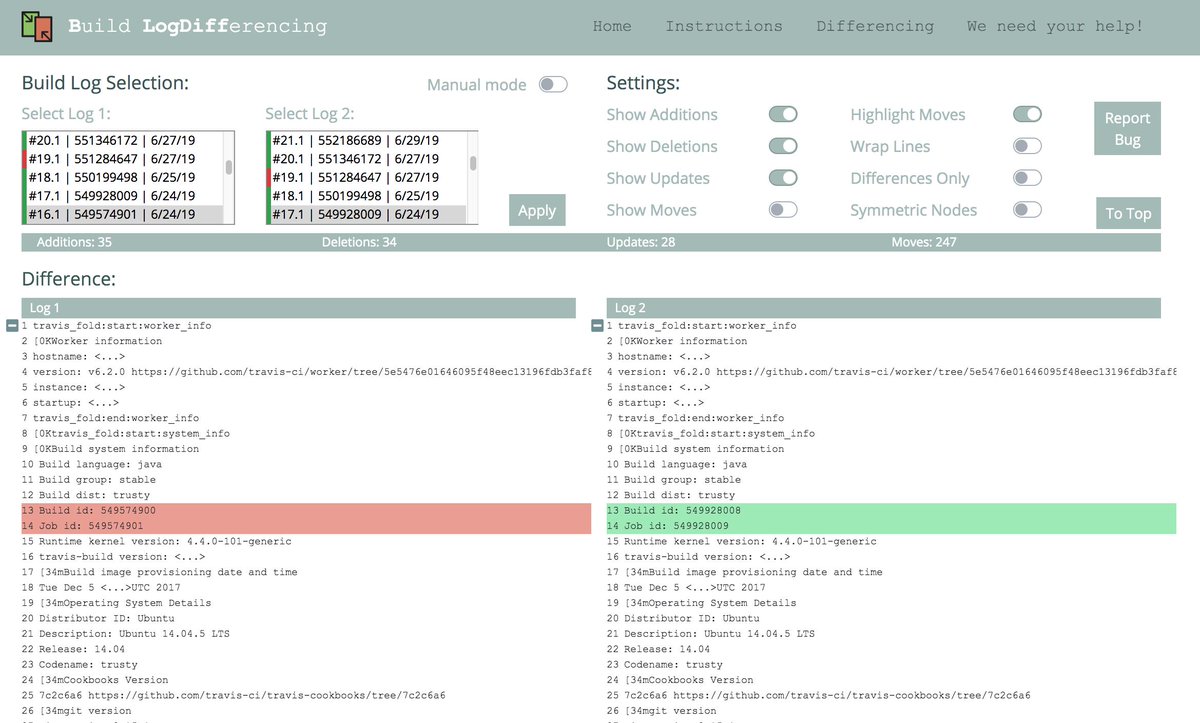Screen dimensions: 1200x723
Task: Select build #18.1 in Log 1 list
Action: 124,177
